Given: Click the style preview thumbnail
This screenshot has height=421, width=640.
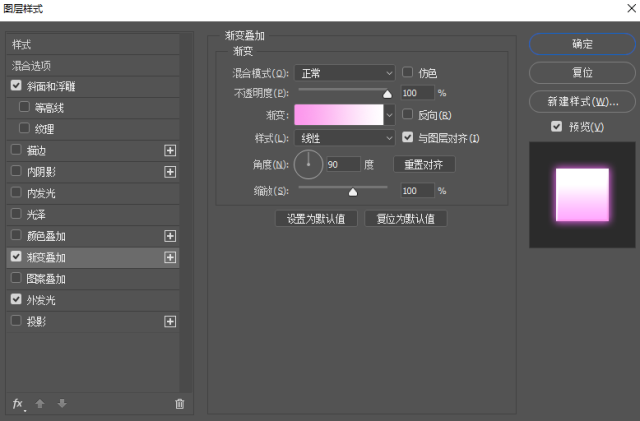Looking at the screenshot, I should [582, 195].
